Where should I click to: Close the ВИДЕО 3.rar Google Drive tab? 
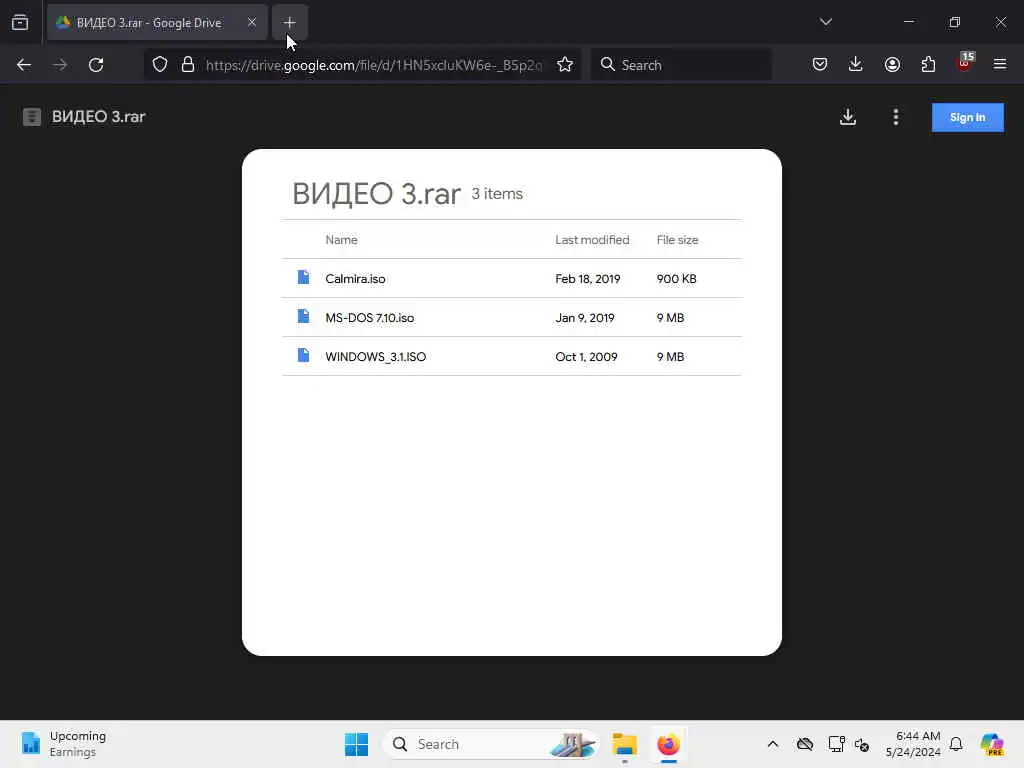(x=251, y=22)
